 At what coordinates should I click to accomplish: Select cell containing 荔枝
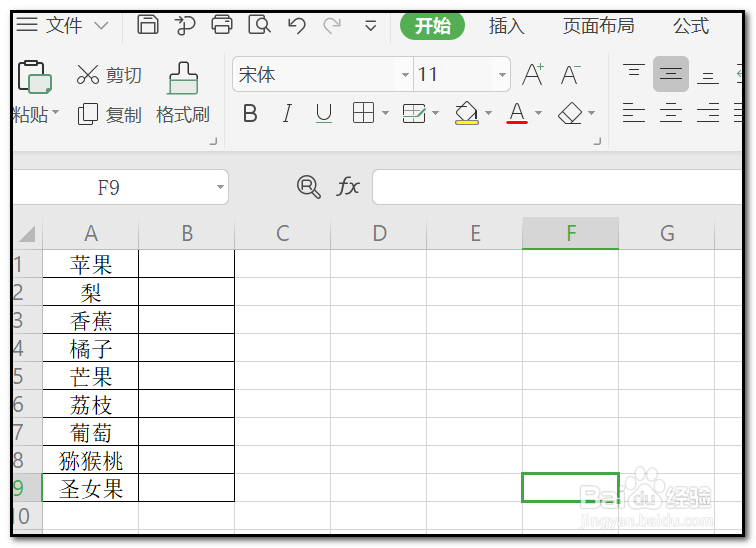tap(91, 404)
